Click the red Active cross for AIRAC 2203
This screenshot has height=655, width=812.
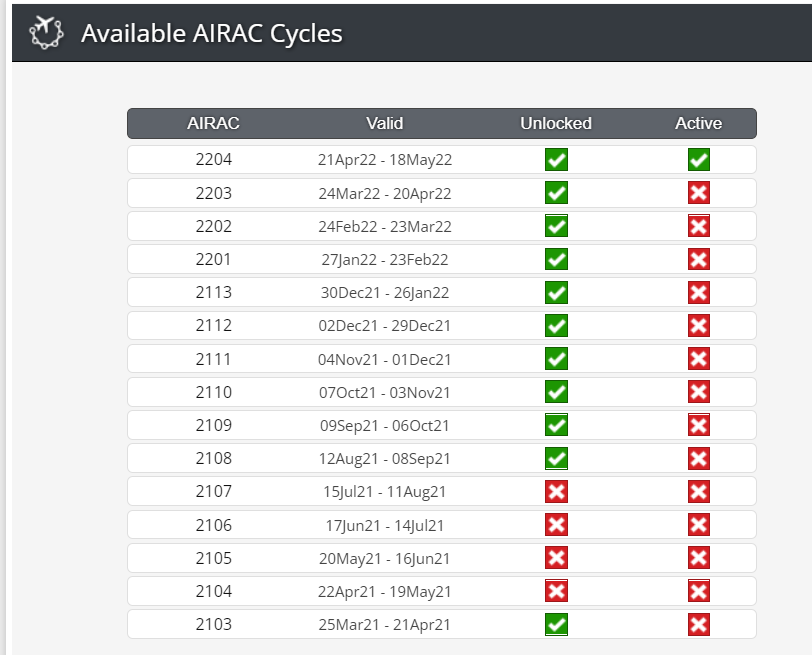click(x=699, y=193)
